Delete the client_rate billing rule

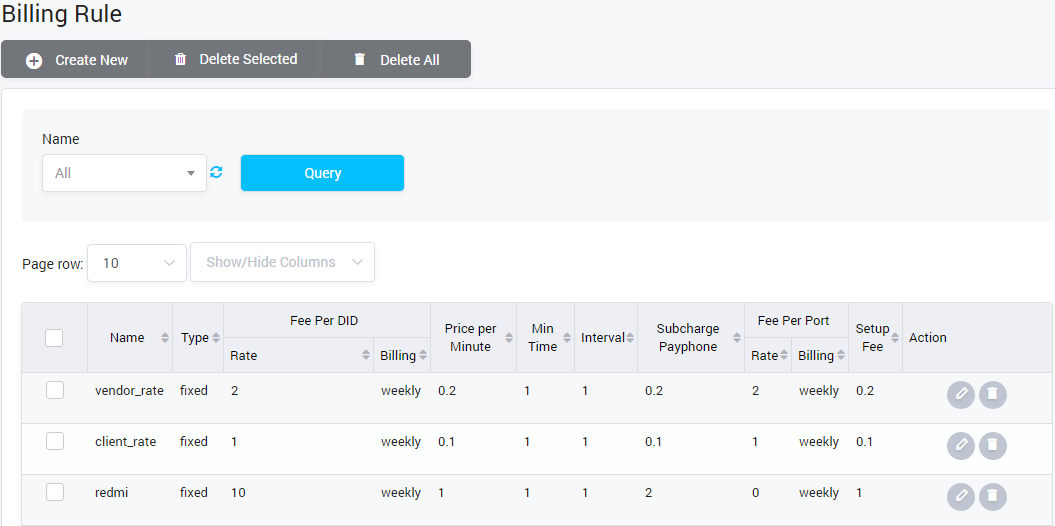[992, 445]
